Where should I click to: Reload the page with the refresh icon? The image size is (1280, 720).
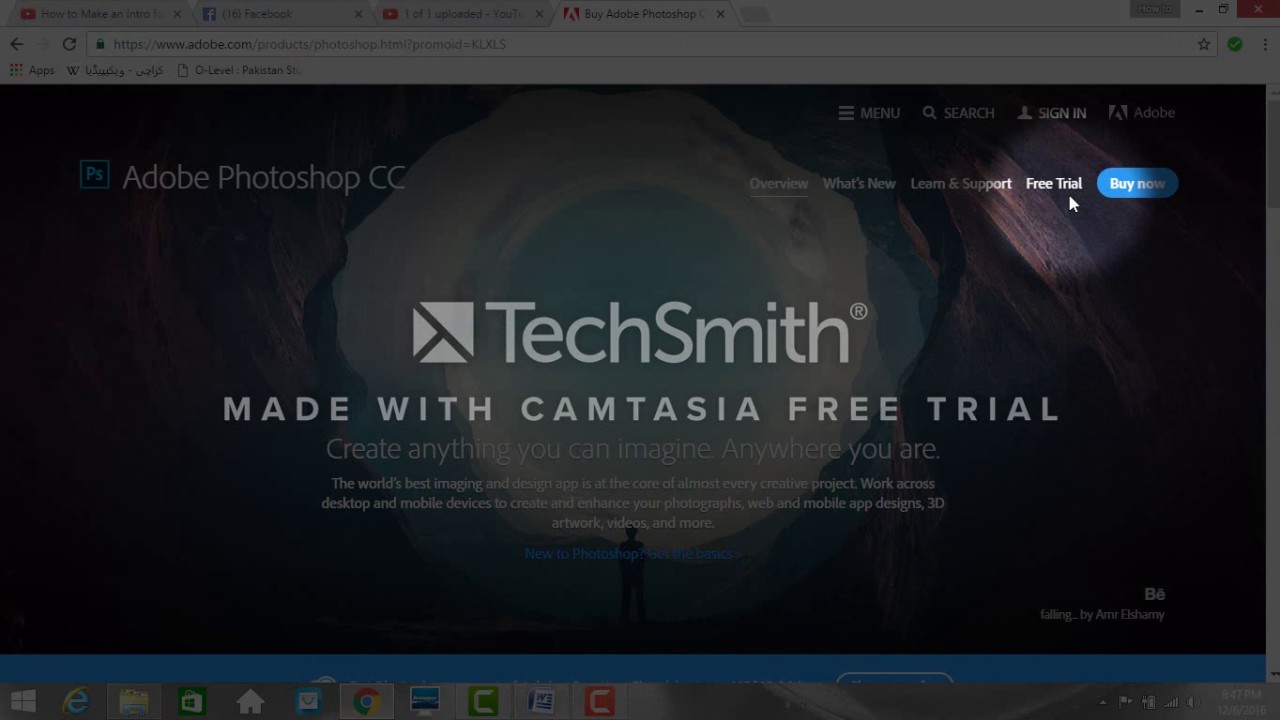69,44
